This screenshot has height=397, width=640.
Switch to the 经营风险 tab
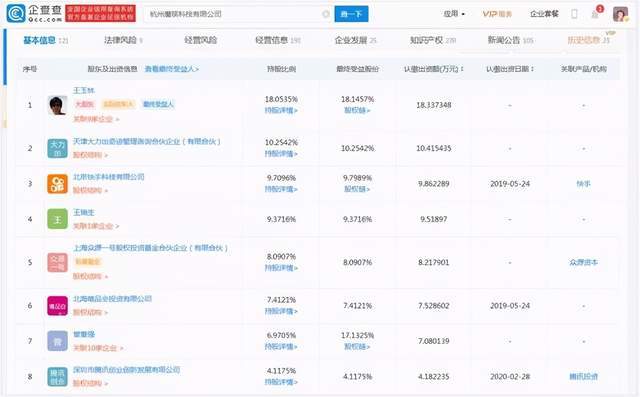pos(200,40)
